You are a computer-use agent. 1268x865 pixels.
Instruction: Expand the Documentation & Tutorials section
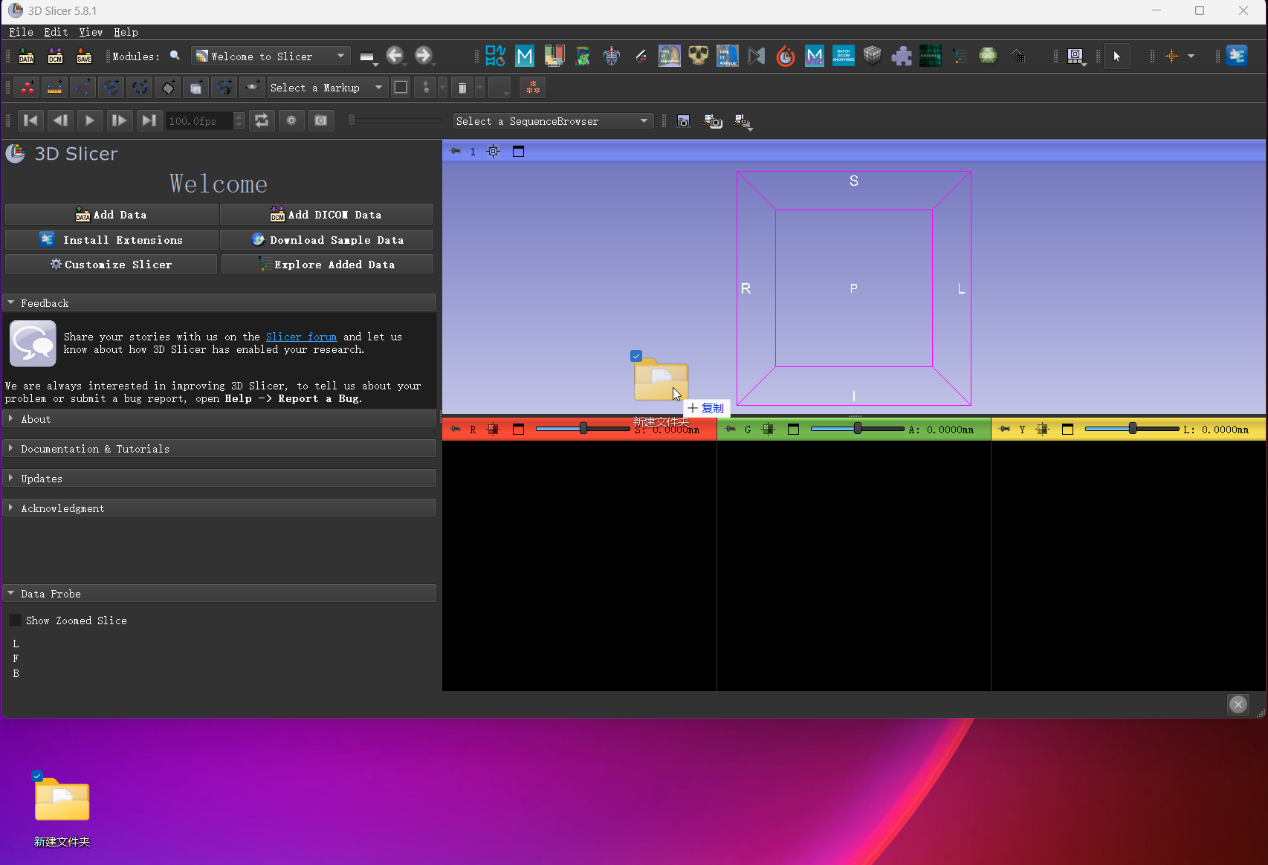point(219,449)
